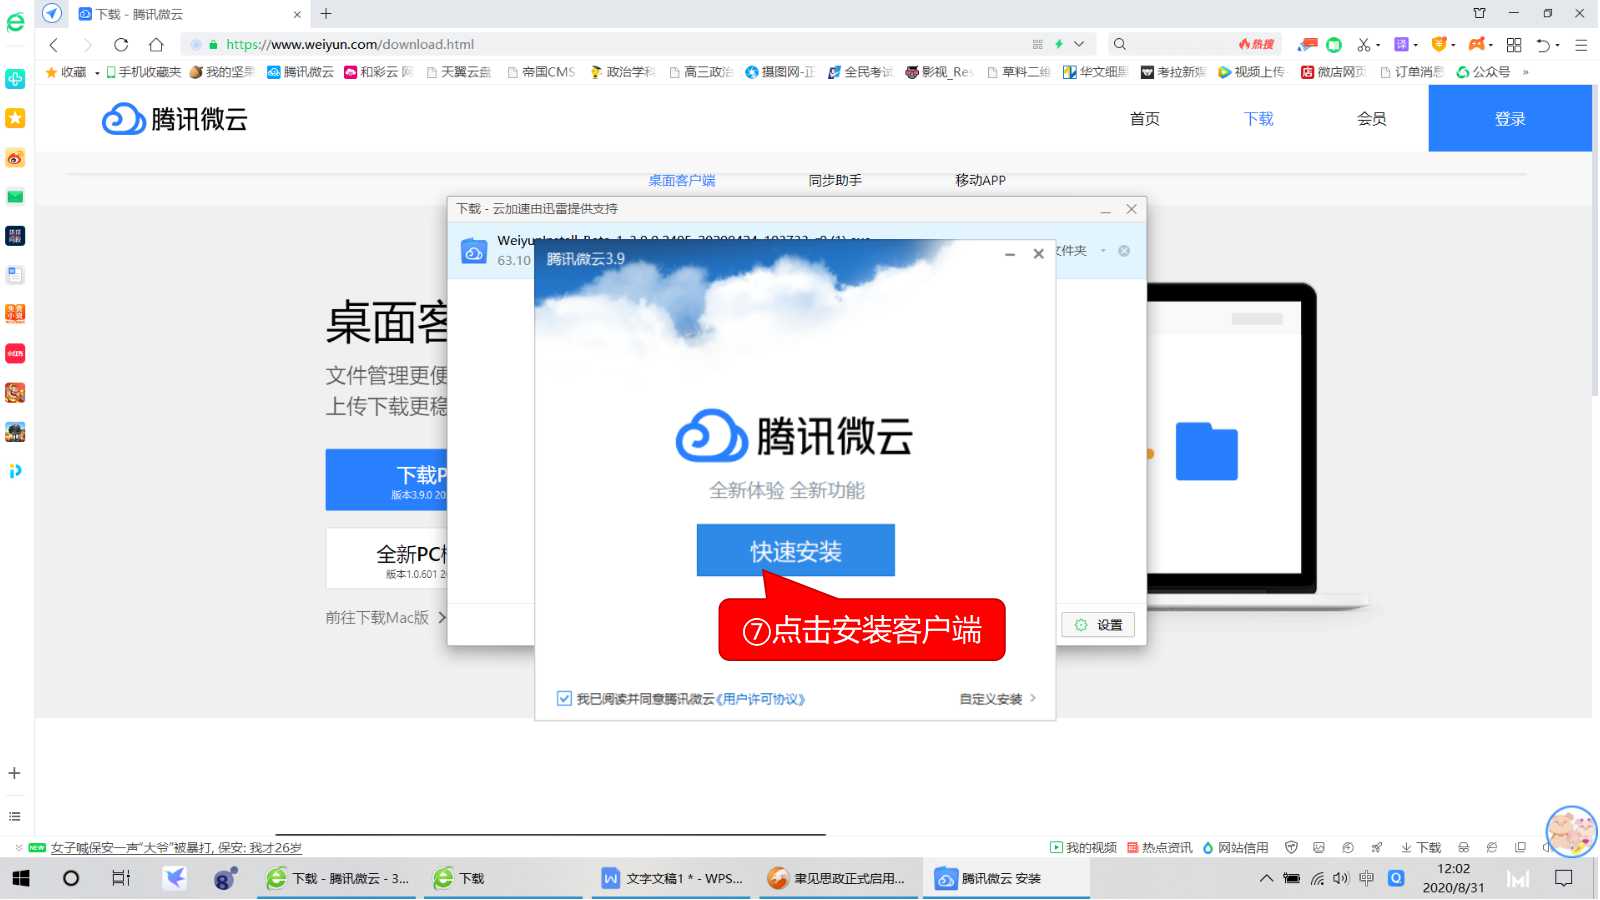1600x900 pixels.
Task: Open the 用户许可协议 license agreement link
Action: 761,699
